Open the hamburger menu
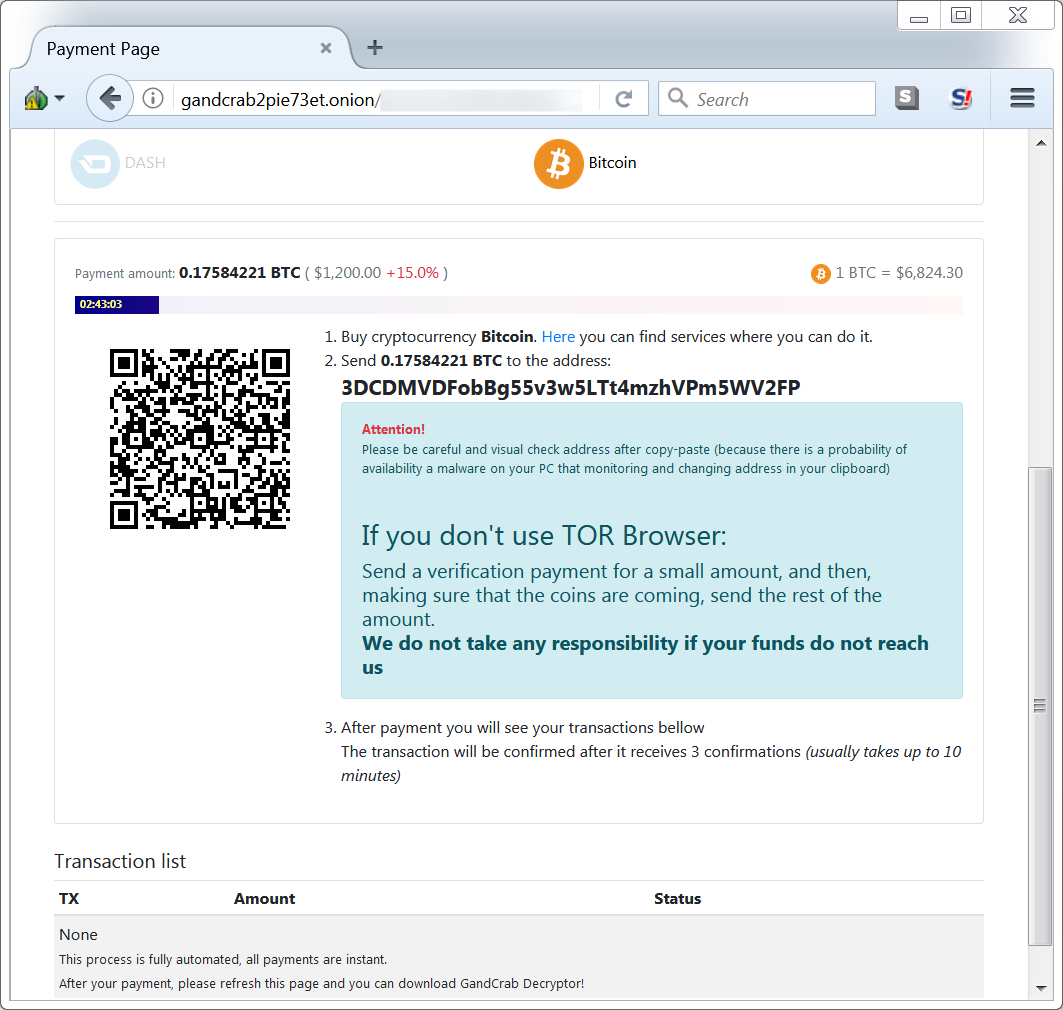The width and height of the screenshot is (1063, 1010). pos(1022,98)
